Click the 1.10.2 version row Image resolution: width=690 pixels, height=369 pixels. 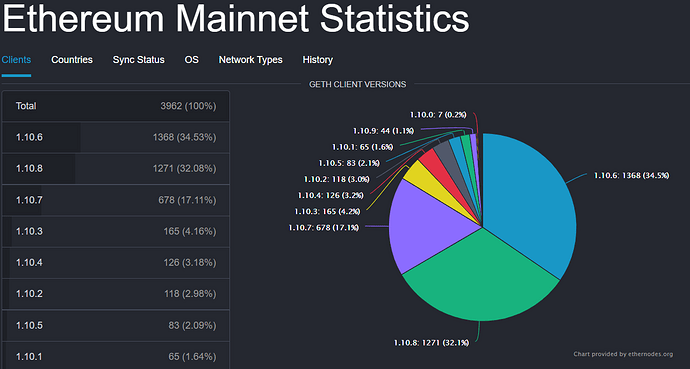tap(116, 294)
